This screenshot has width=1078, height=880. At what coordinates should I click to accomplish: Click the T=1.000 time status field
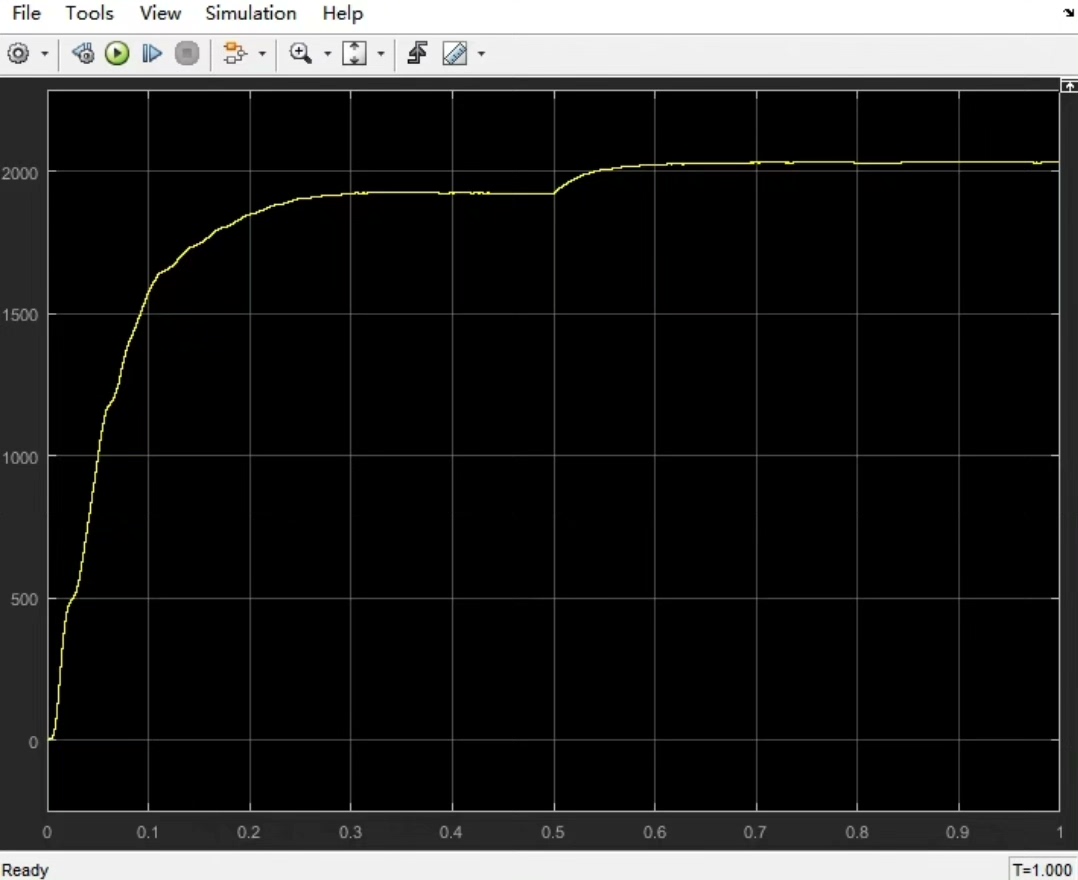[1042, 870]
